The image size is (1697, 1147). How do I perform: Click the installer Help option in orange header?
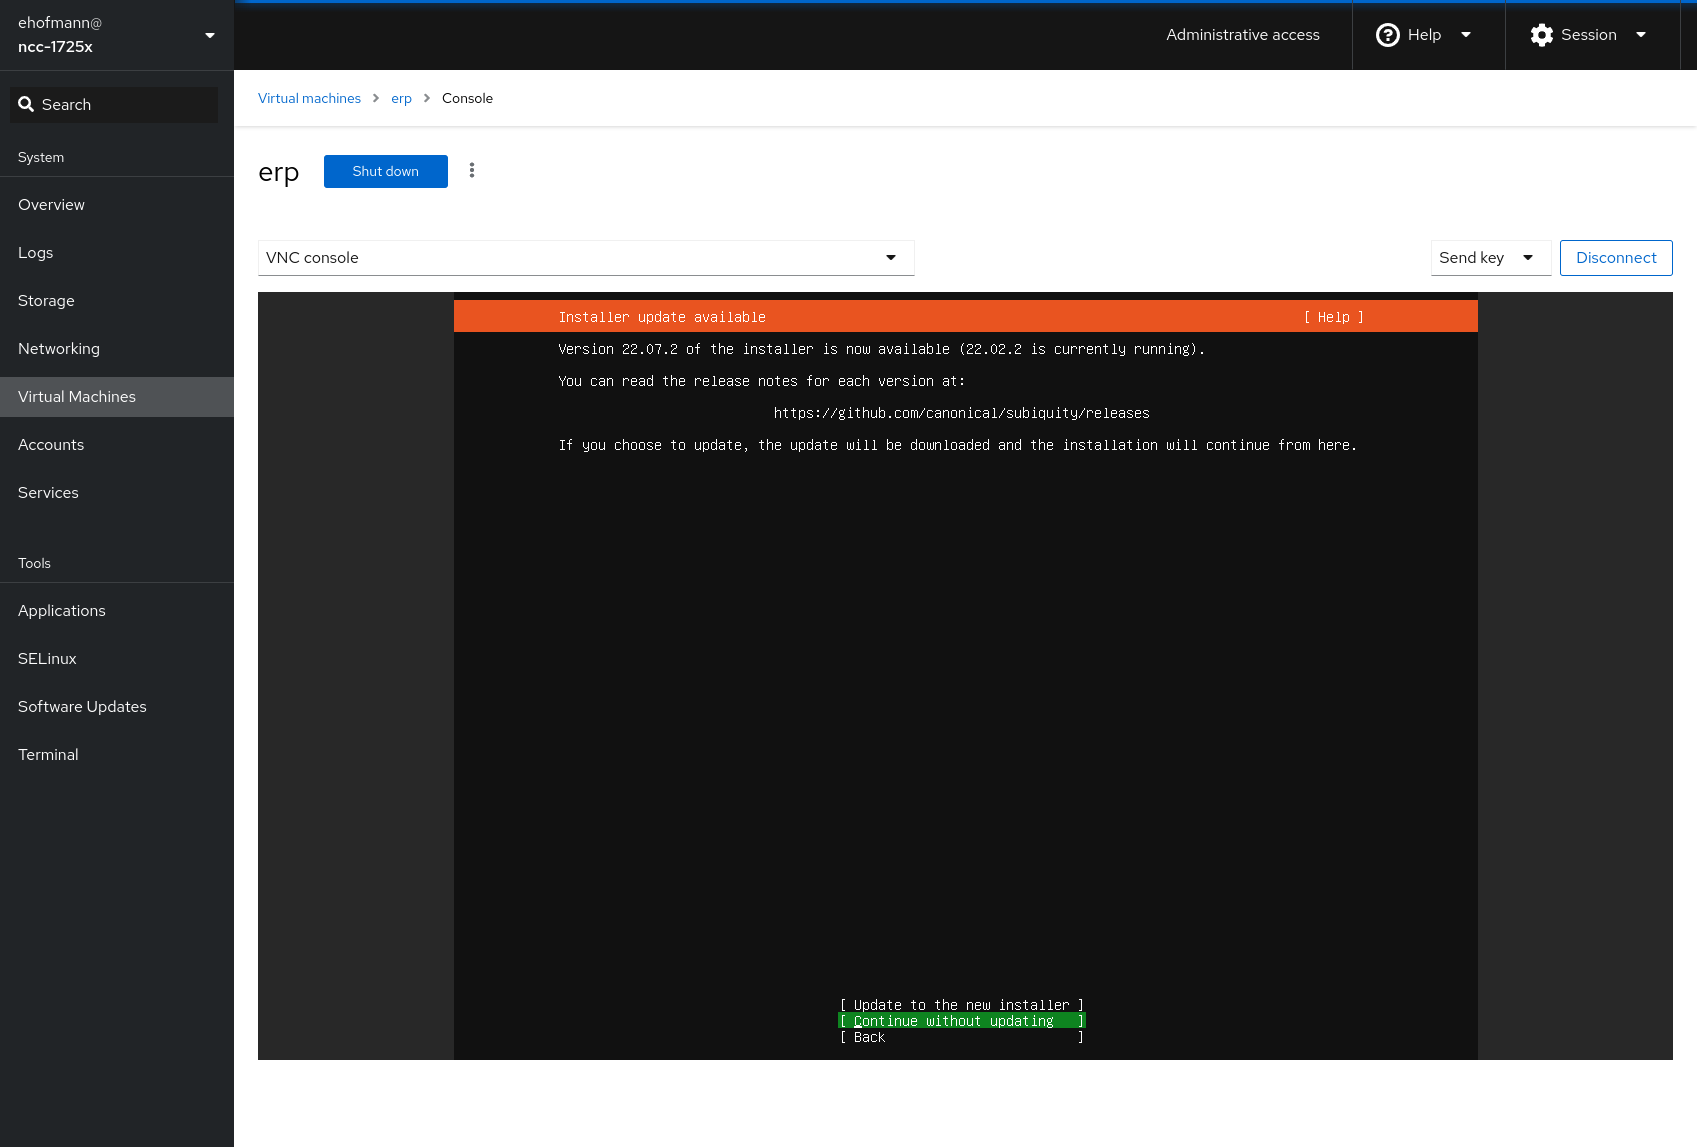click(x=1333, y=317)
